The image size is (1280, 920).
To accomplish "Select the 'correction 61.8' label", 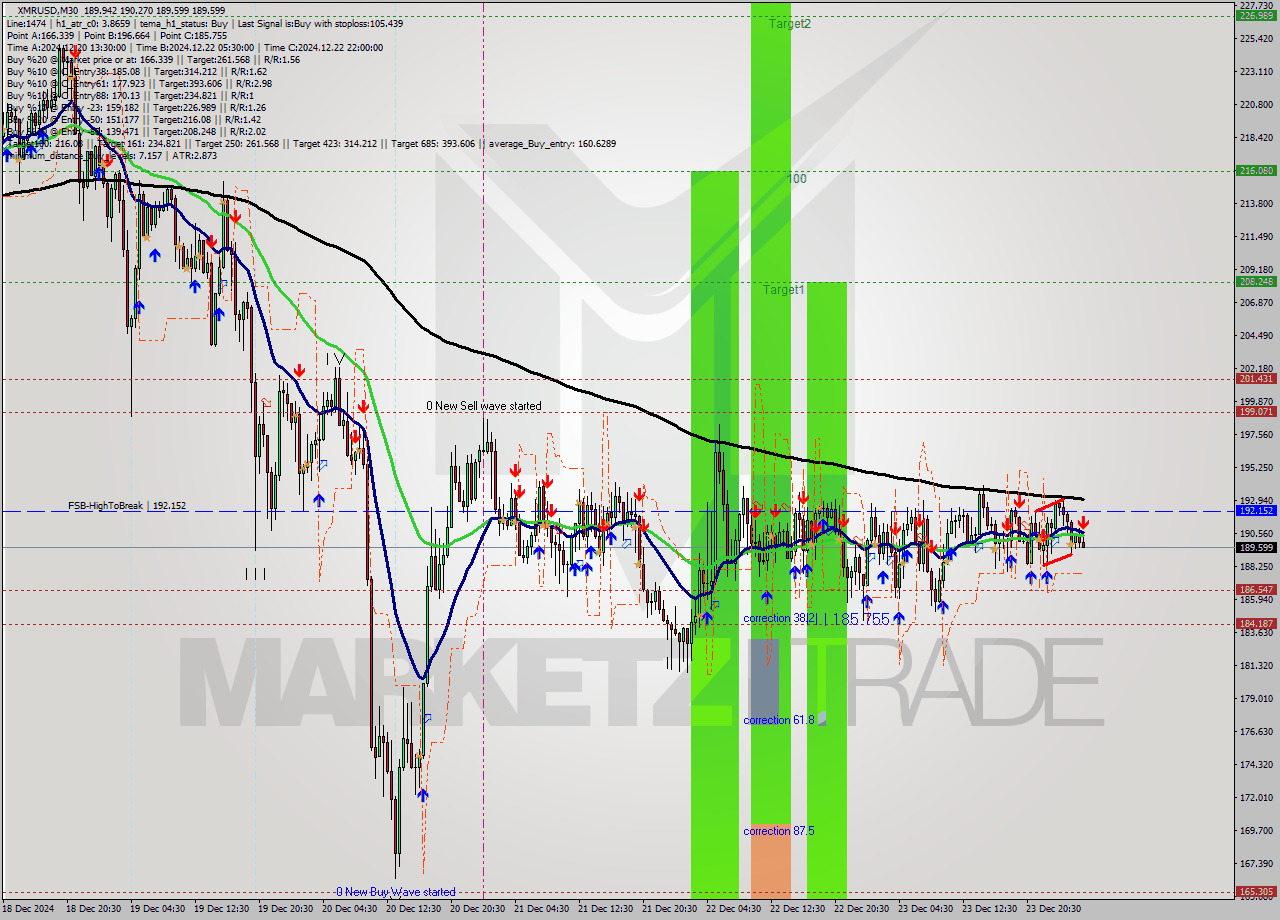I will tap(780, 719).
